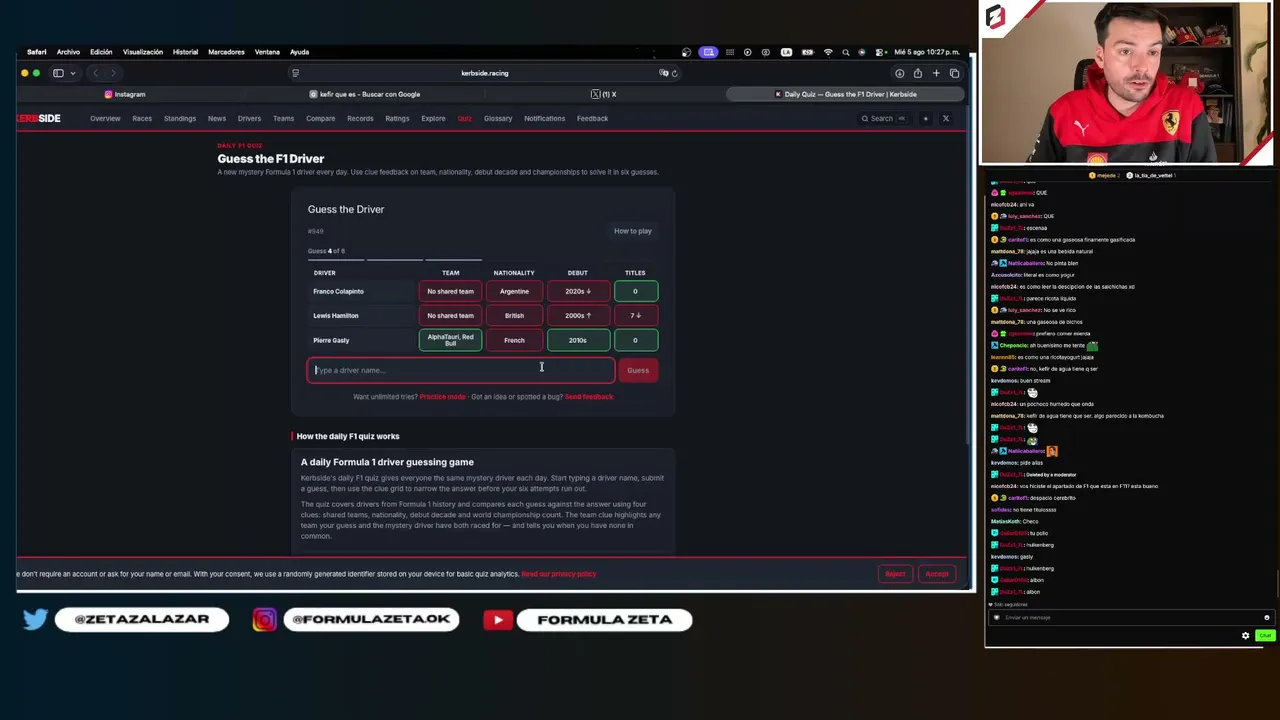Image resolution: width=1280 pixels, height=720 pixels.
Task: Open the Read our privacy policy link
Action: click(x=559, y=574)
